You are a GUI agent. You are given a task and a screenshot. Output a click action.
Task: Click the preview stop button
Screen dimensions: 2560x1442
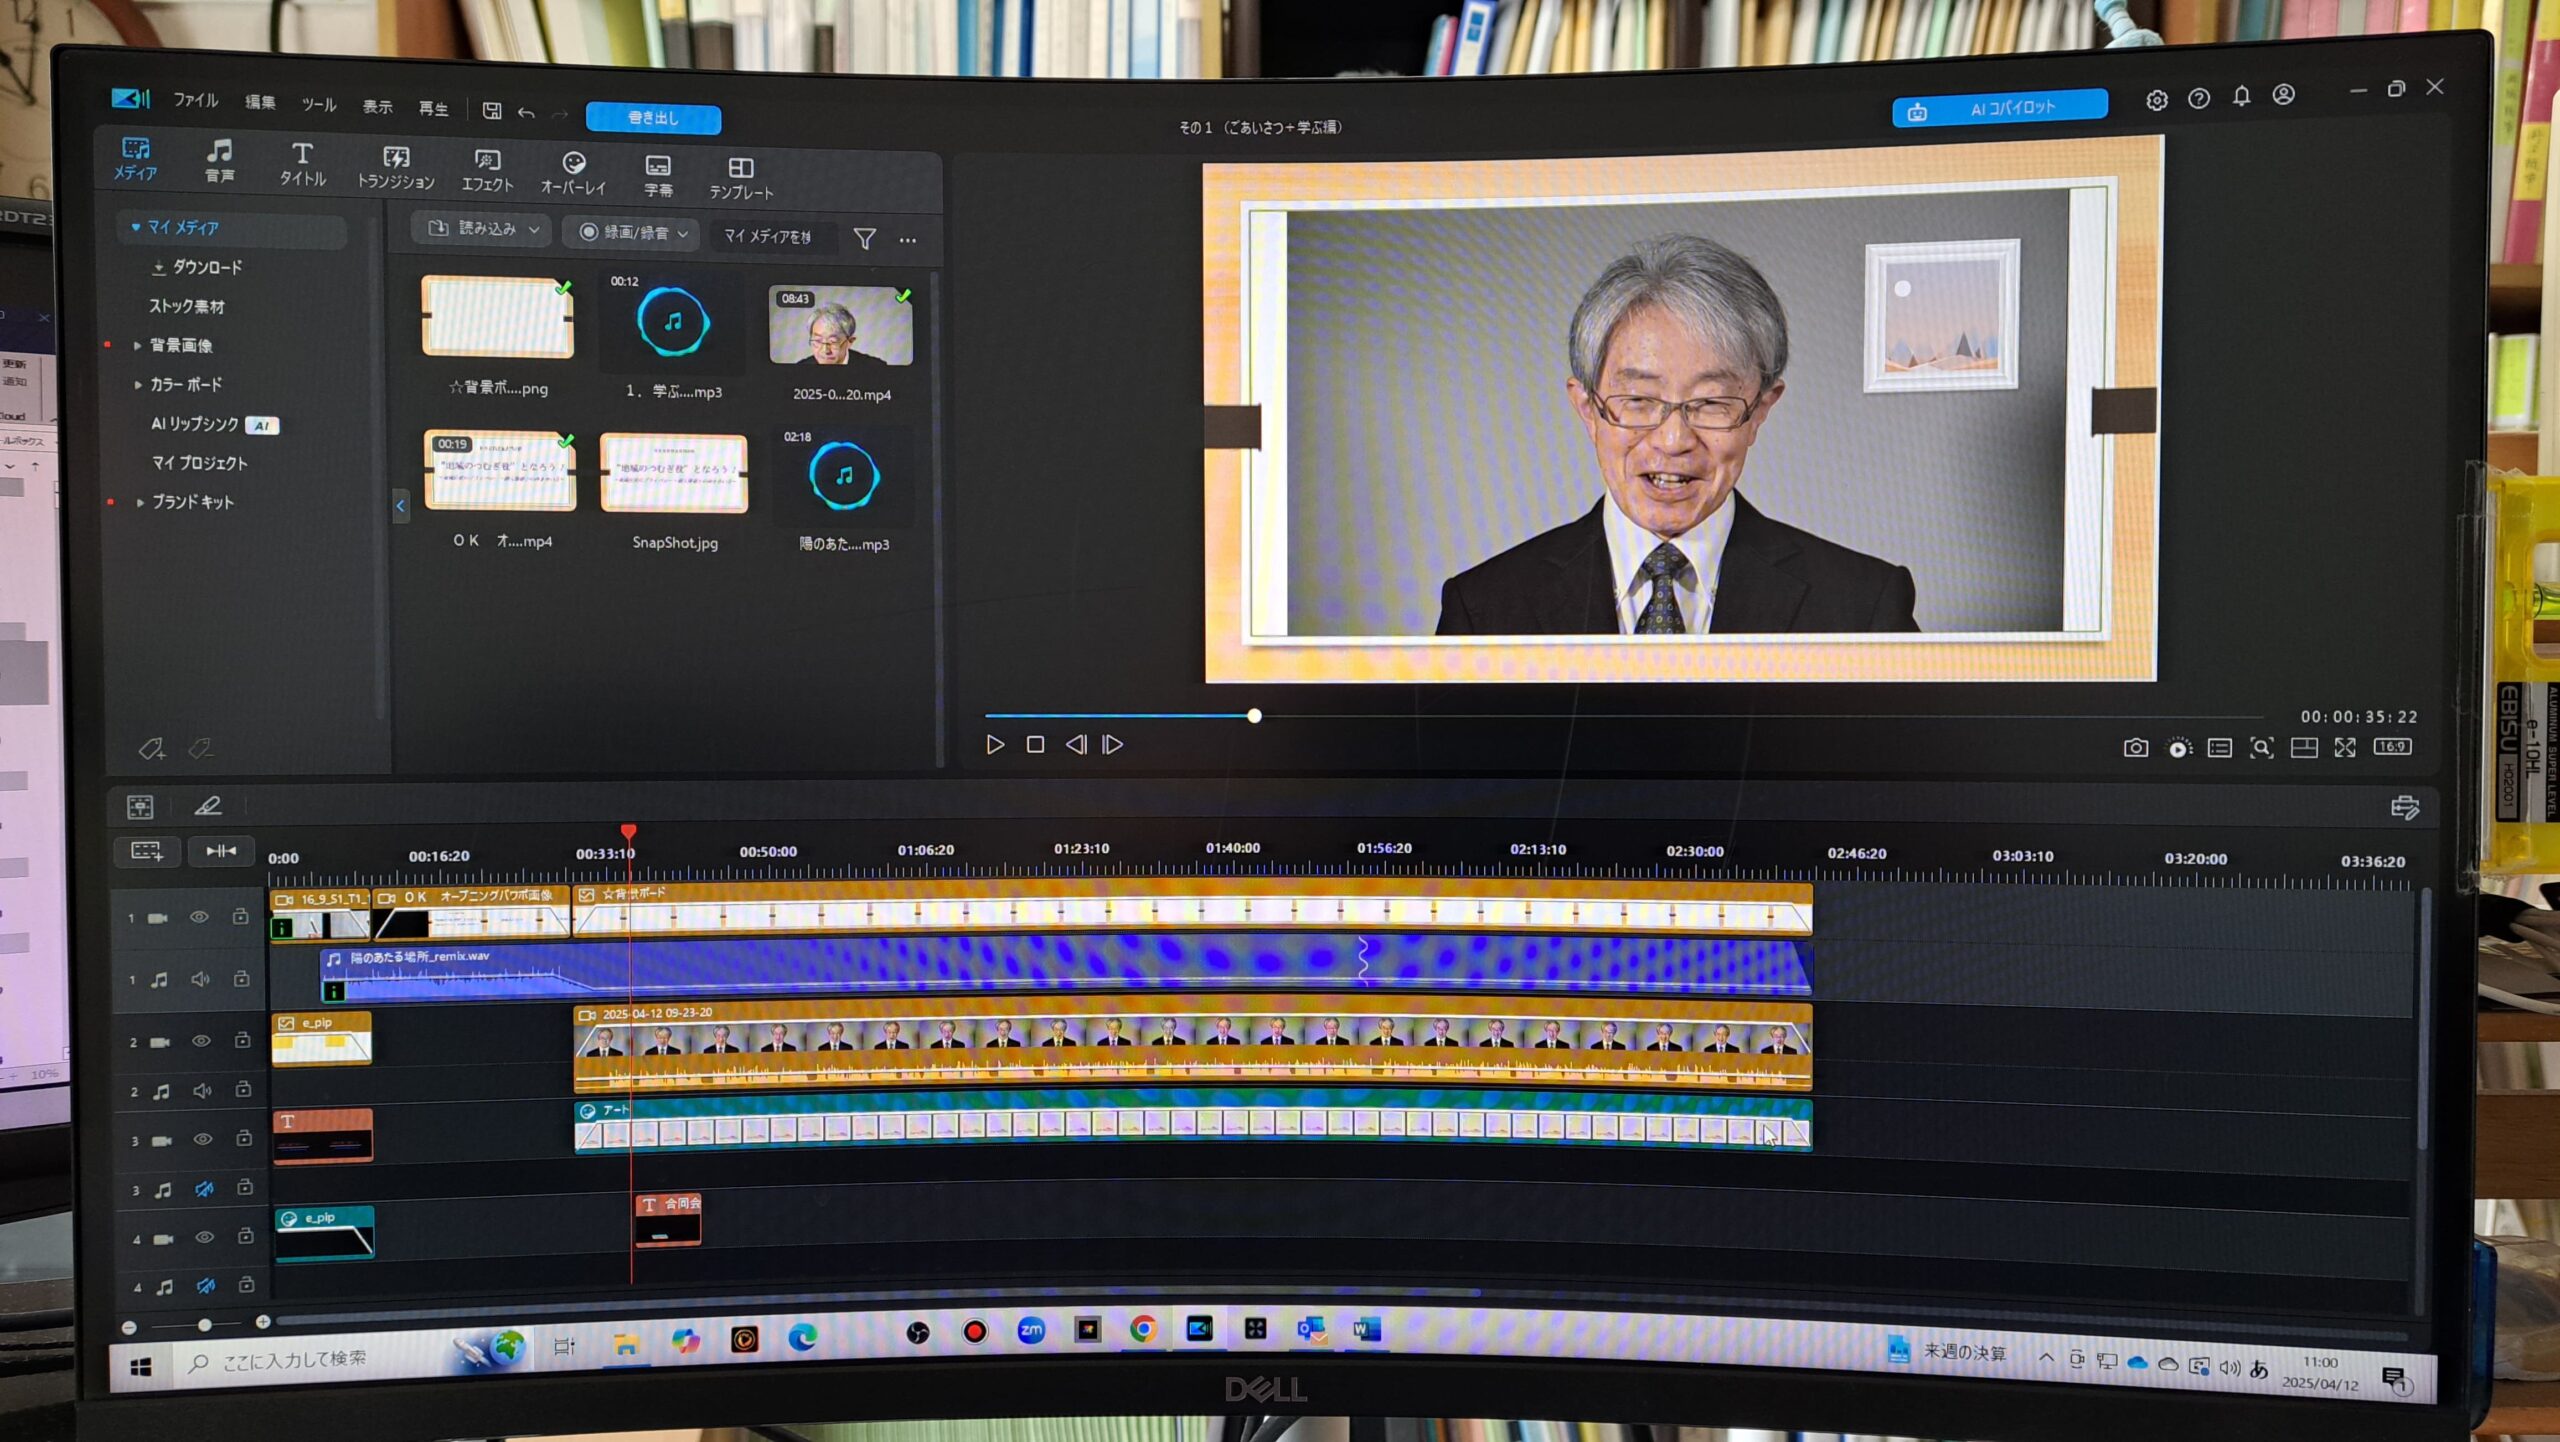click(1035, 745)
